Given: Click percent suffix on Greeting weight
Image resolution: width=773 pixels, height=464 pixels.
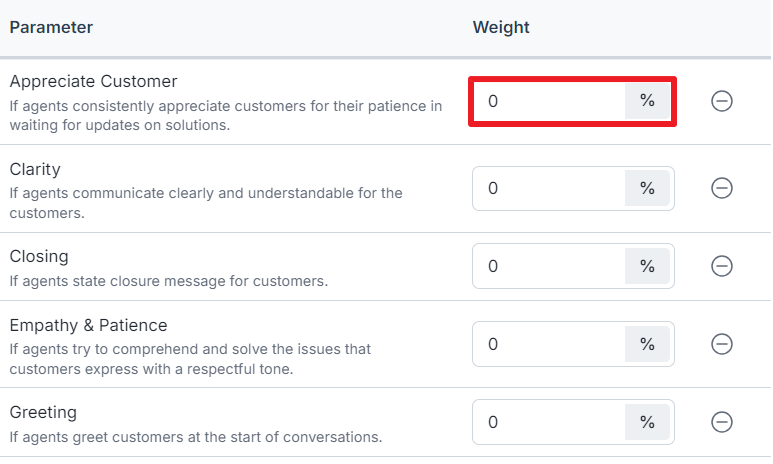Looking at the screenshot, I should click(x=647, y=422).
